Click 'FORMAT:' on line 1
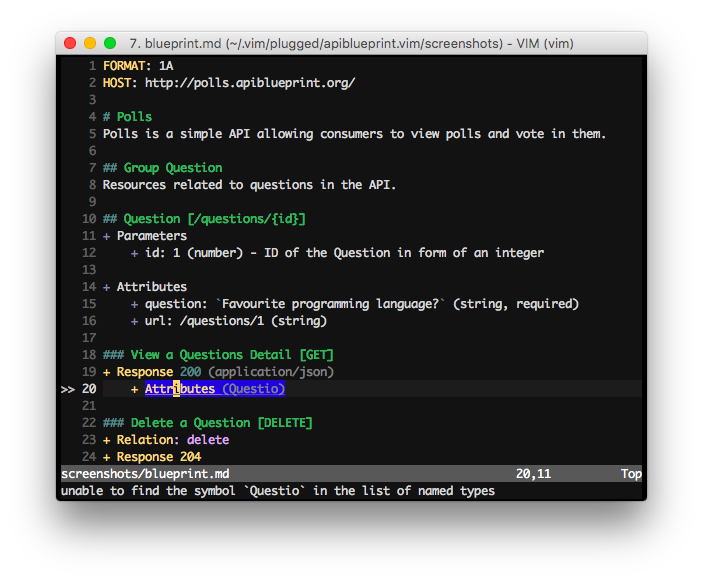703x581 pixels. tap(127, 66)
